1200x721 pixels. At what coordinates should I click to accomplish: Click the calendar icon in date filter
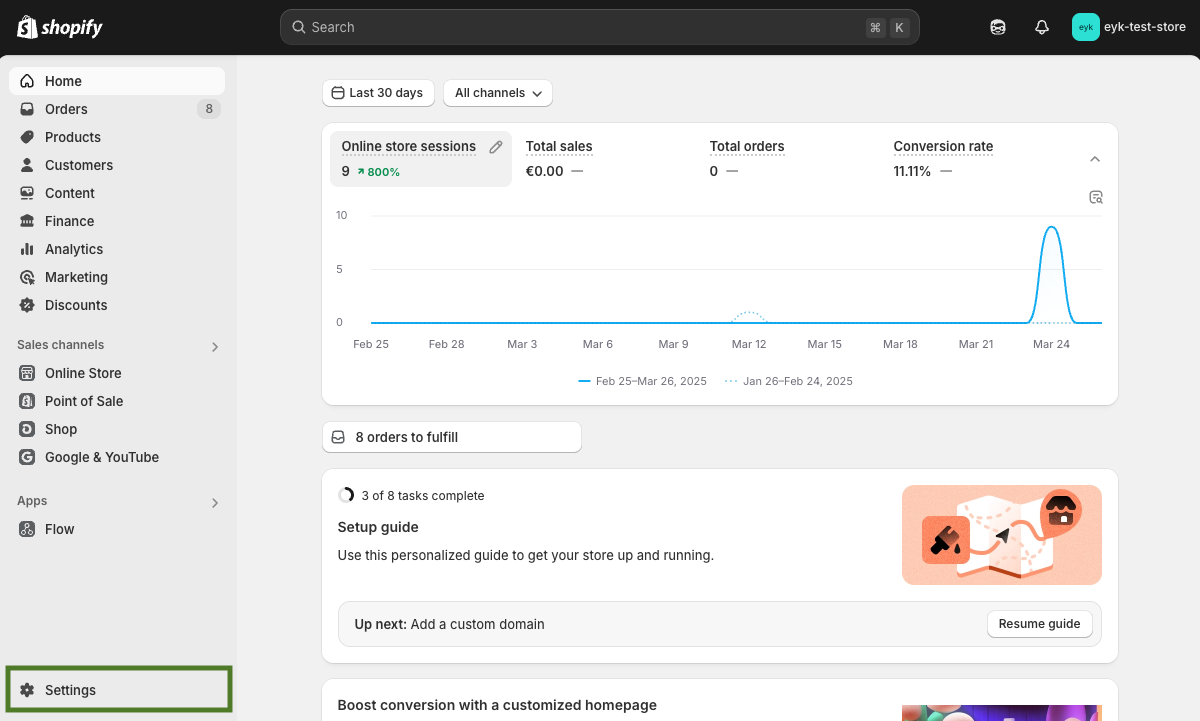(338, 93)
